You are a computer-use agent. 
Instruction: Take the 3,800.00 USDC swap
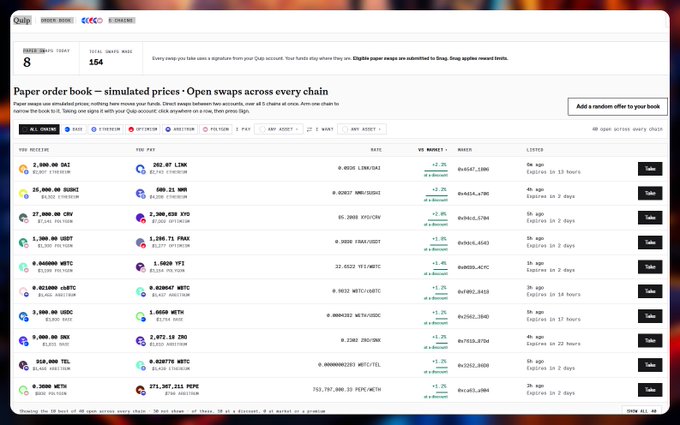point(650,316)
